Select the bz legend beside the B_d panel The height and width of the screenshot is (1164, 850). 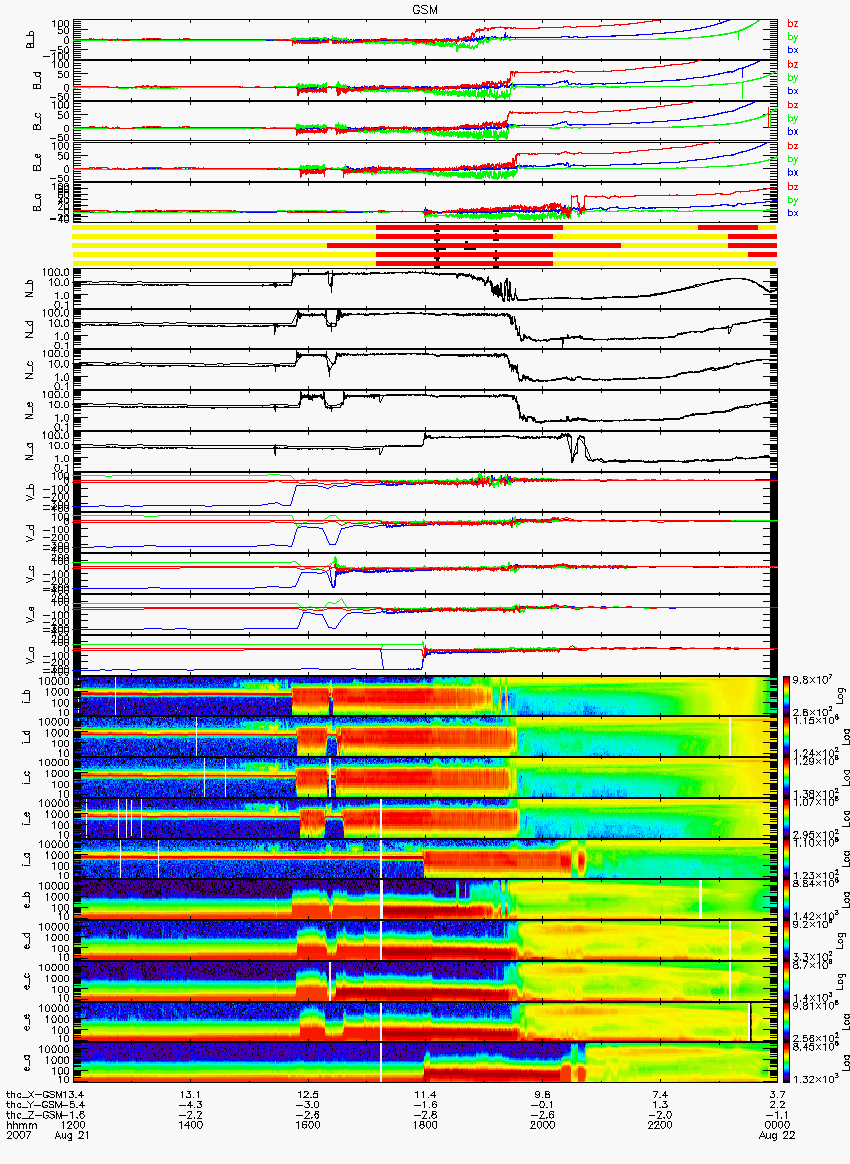[792, 65]
